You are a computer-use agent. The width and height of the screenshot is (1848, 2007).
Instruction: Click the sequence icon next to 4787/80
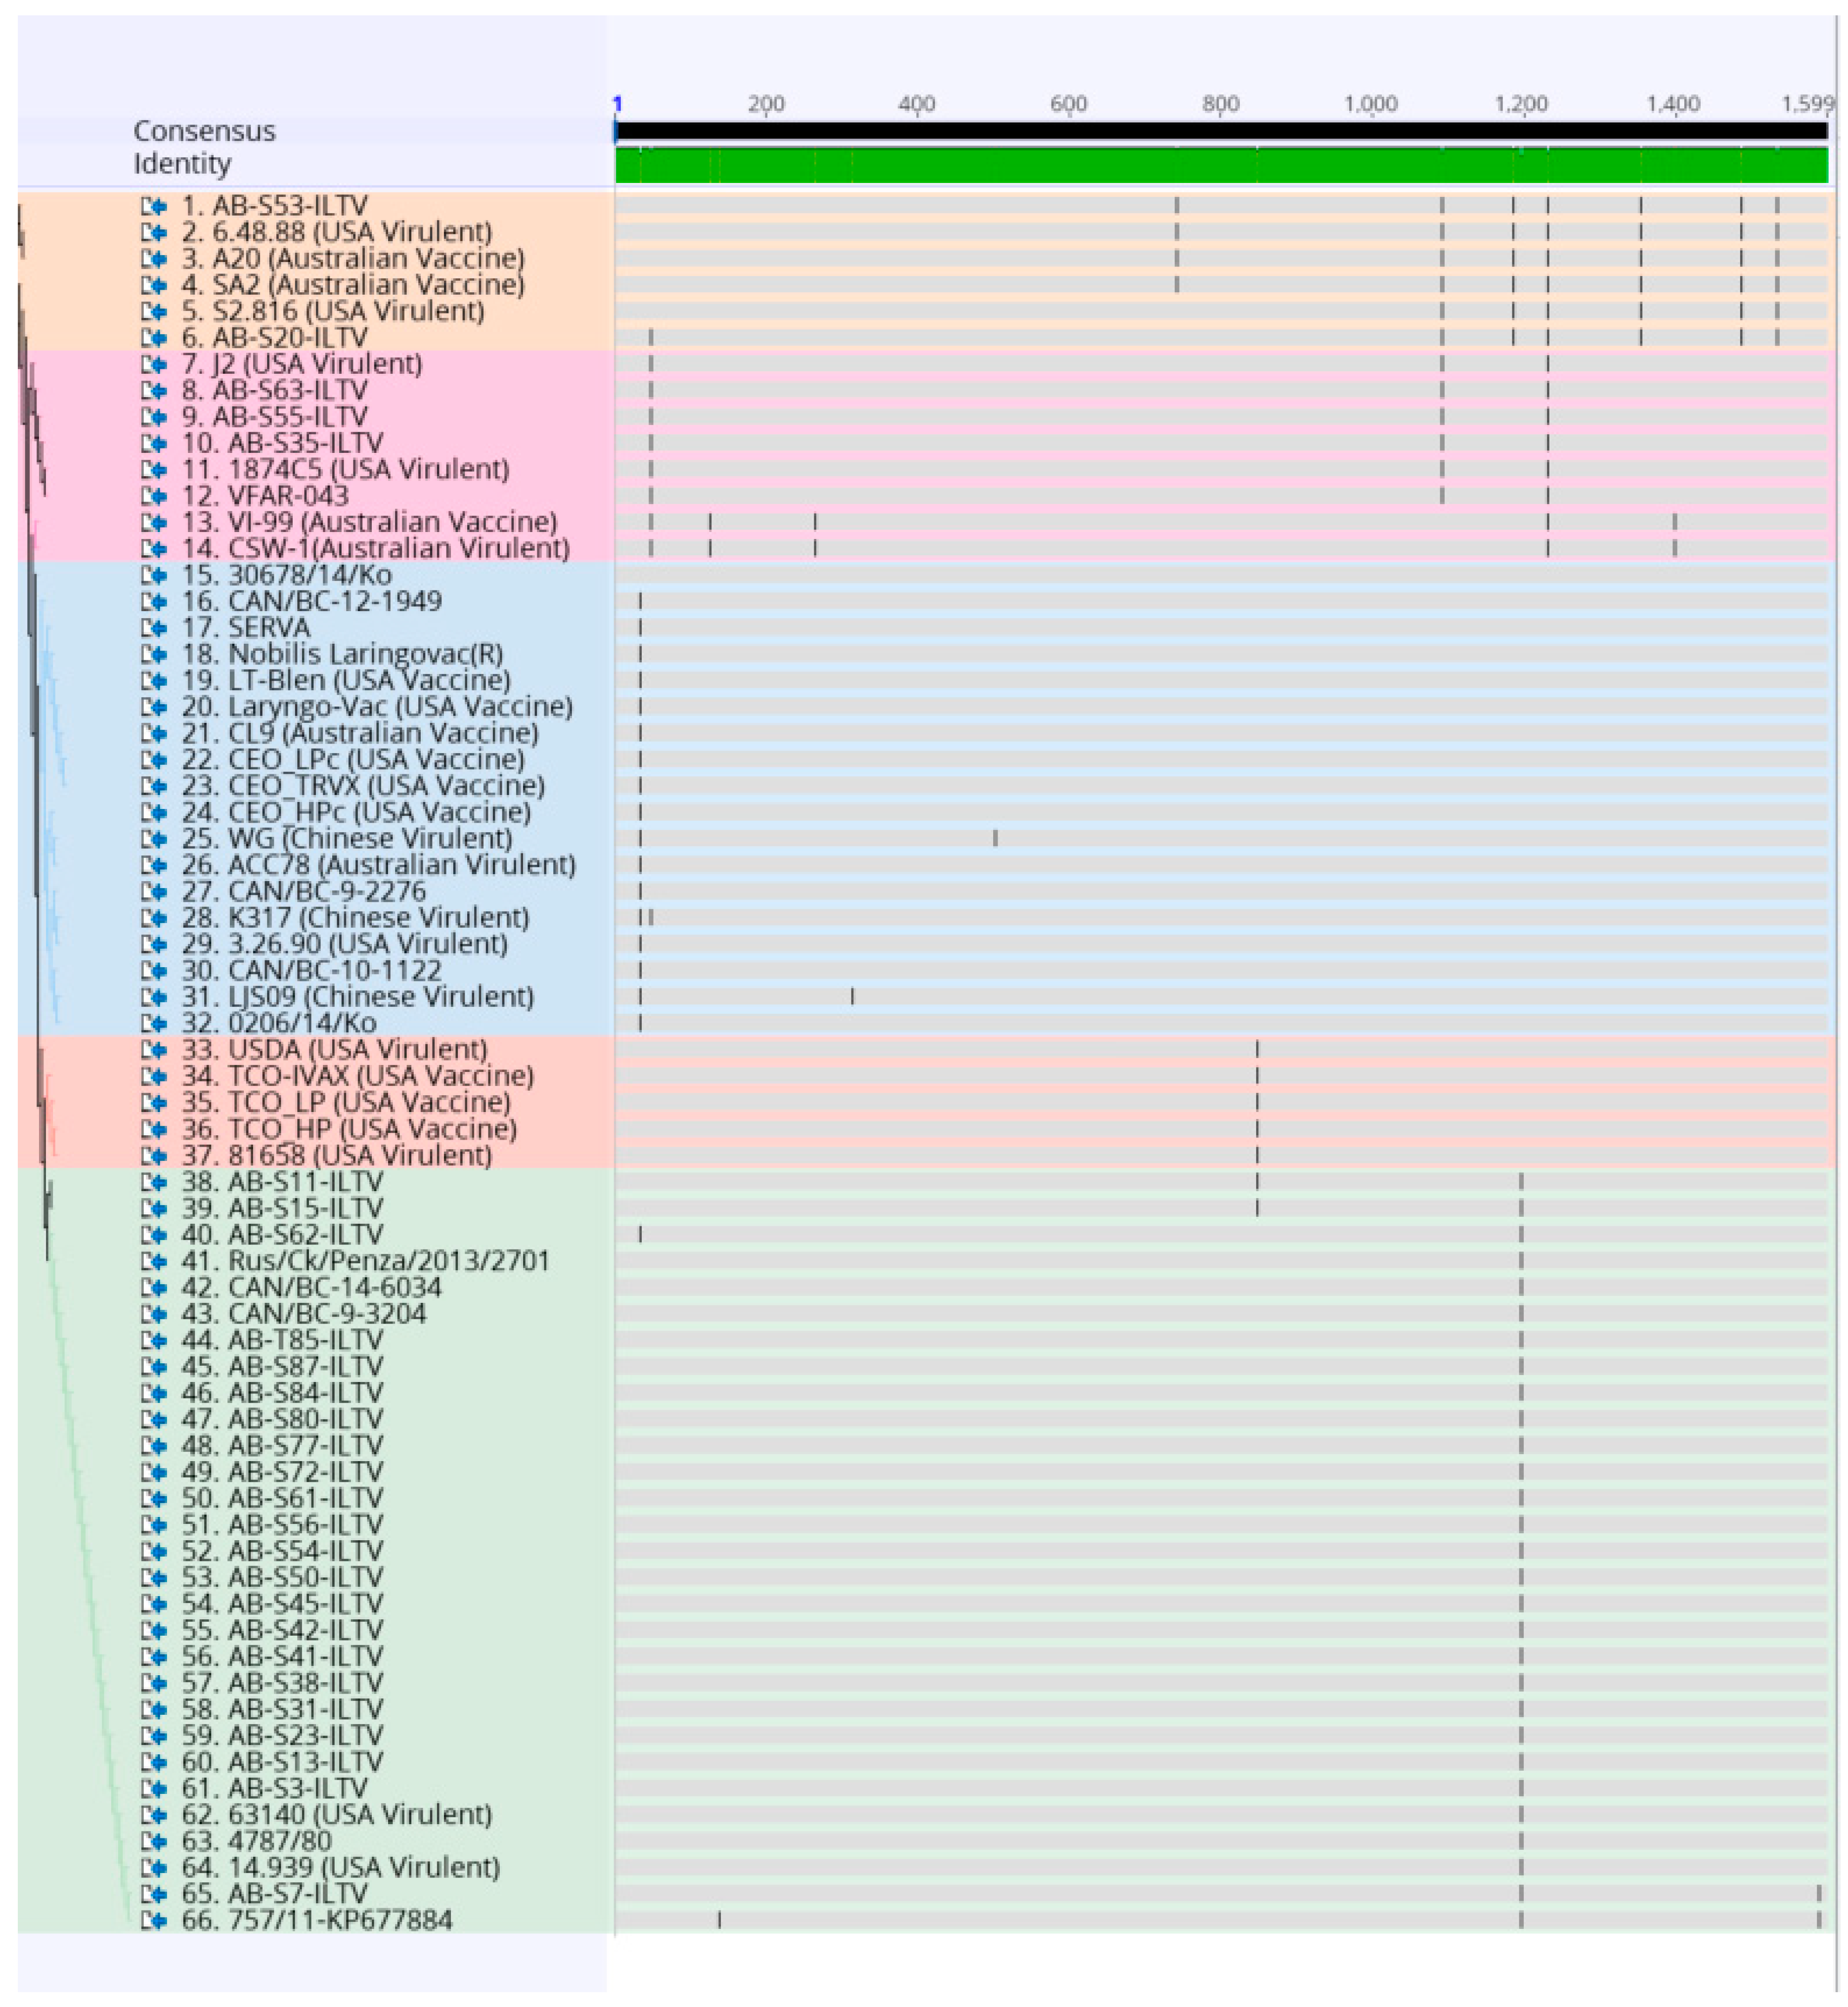(154, 1841)
